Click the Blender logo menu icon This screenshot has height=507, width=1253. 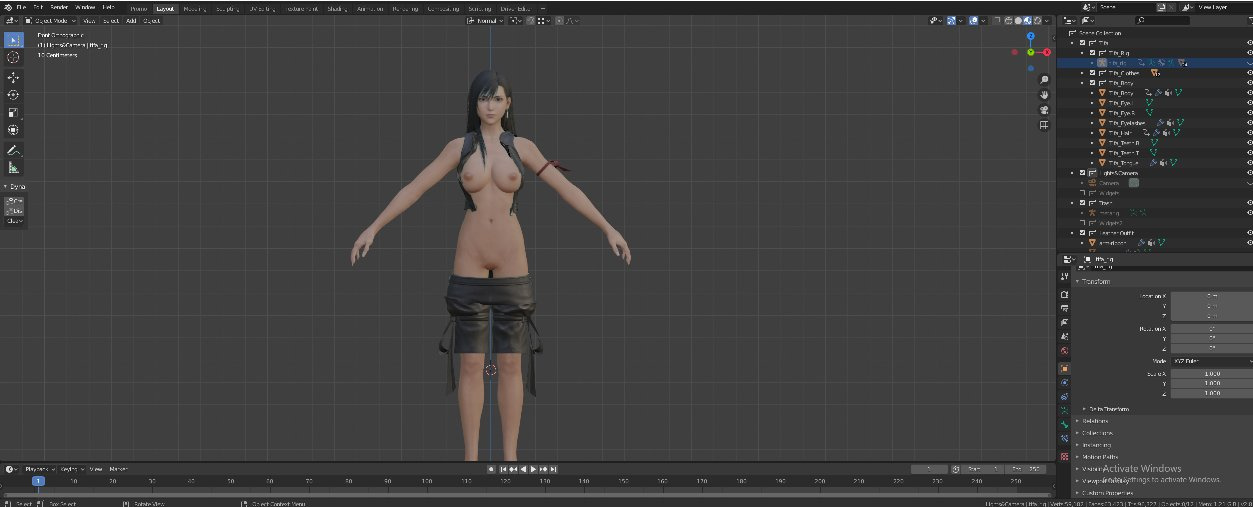pos(6,7)
